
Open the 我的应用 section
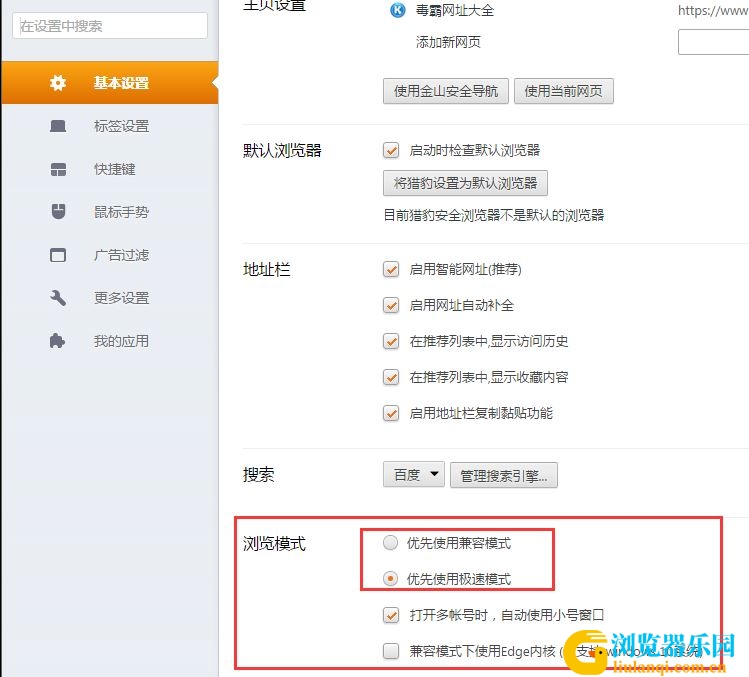pyautogui.click(x=110, y=341)
